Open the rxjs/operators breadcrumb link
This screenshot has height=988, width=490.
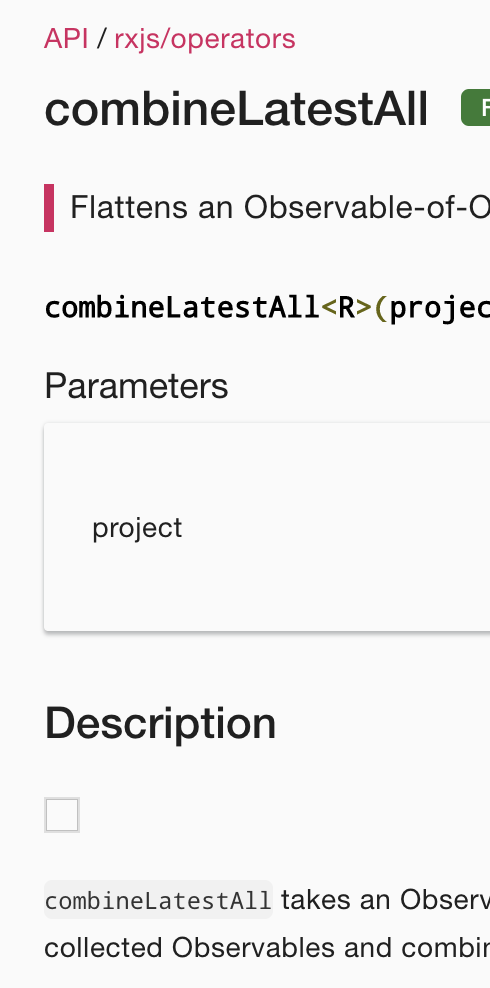tap(205, 39)
